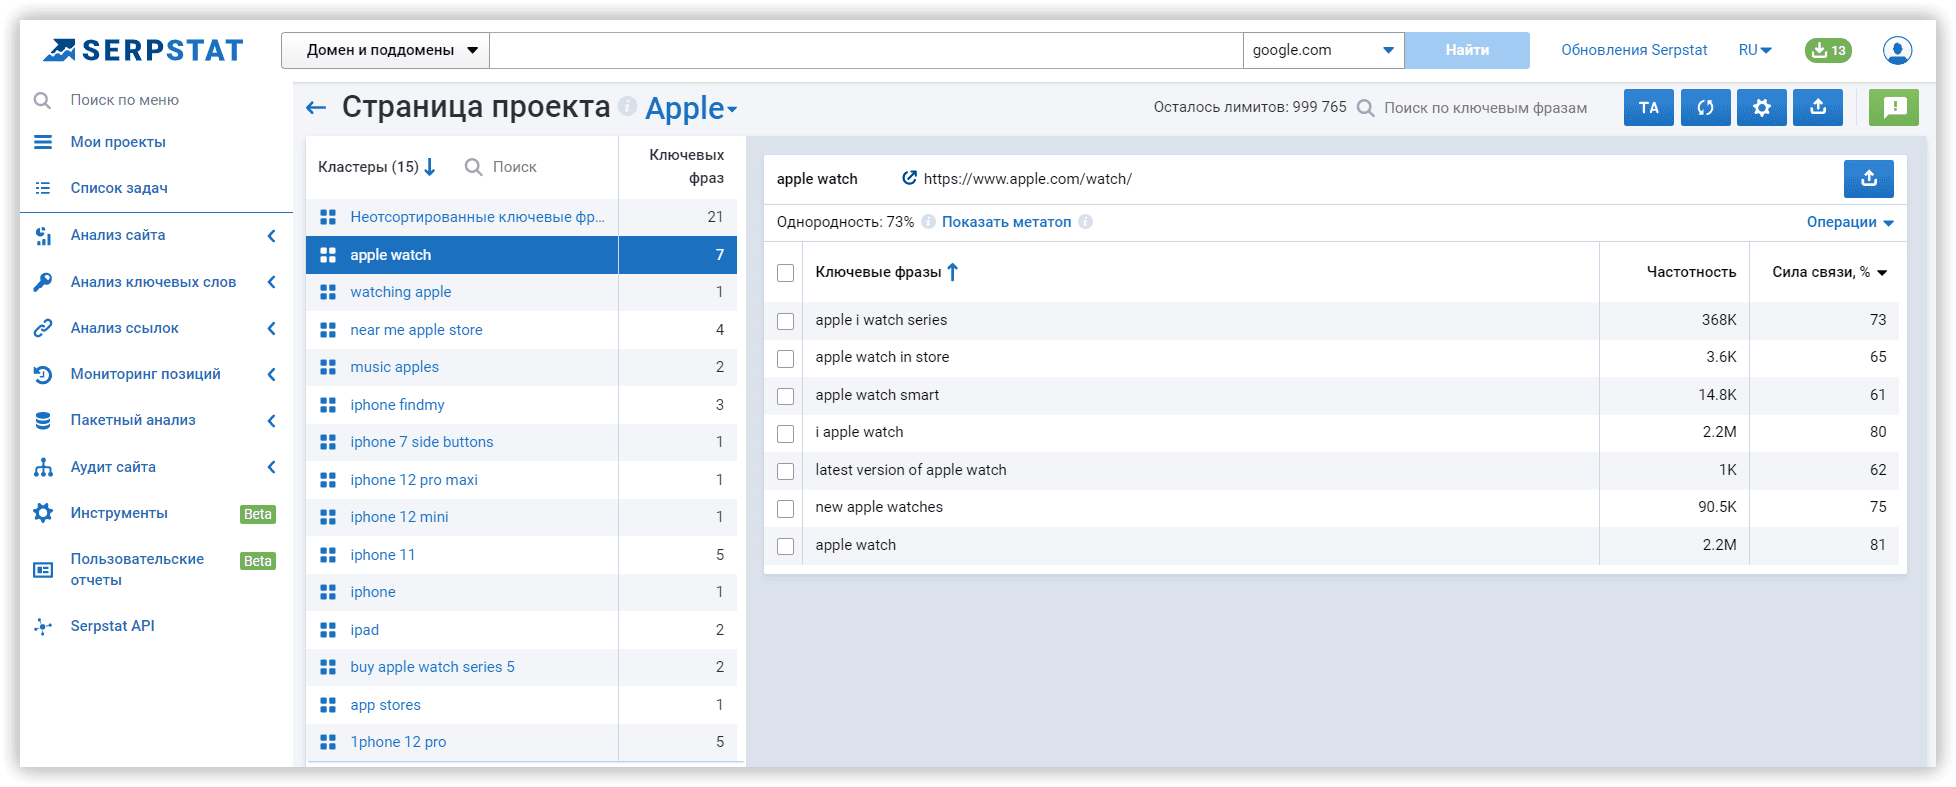The image size is (1956, 787).
Task: Click the Serpstat API sidebar icon
Action: [x=43, y=626]
